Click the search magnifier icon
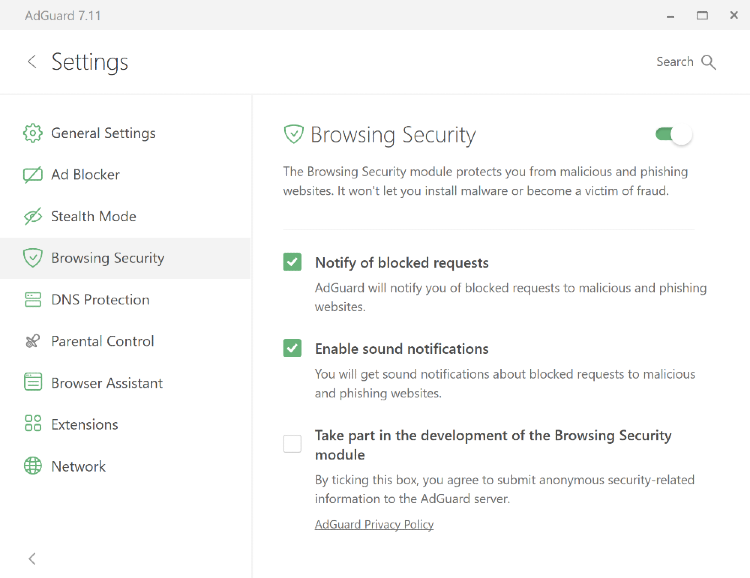Viewport: 750px width, 578px height. pos(708,62)
